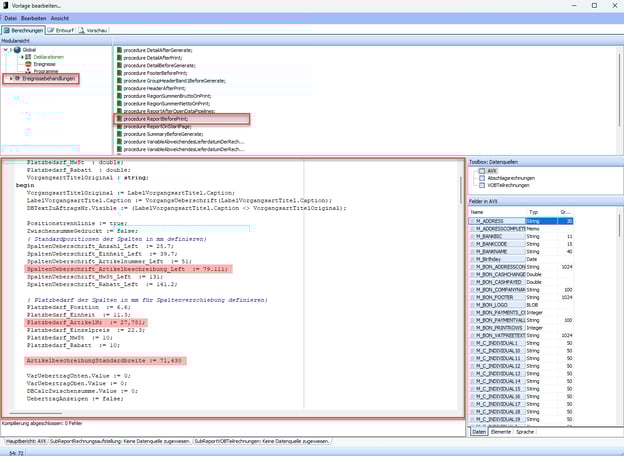Open the Datei menu
This screenshot has width=624, height=456.
tap(10, 18)
